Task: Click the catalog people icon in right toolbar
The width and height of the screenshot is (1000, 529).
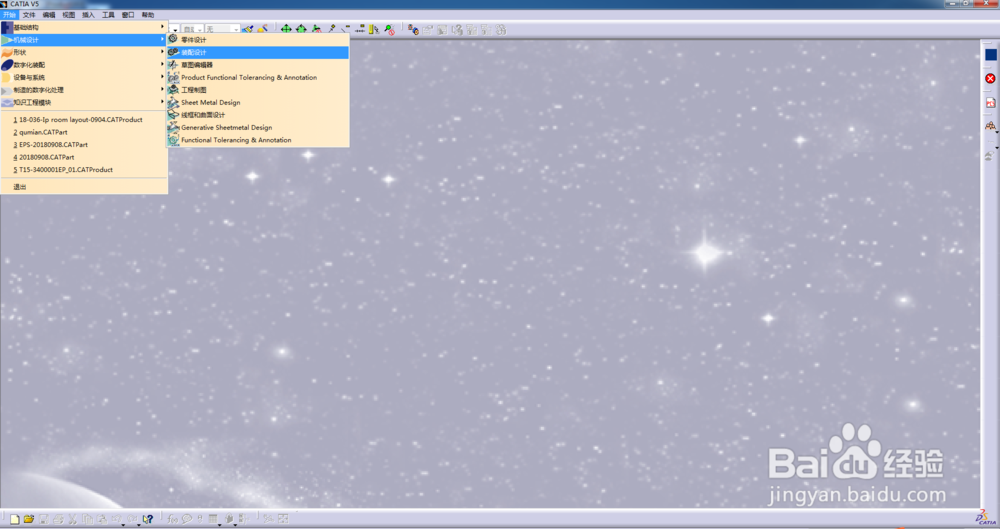Action: tap(990, 126)
